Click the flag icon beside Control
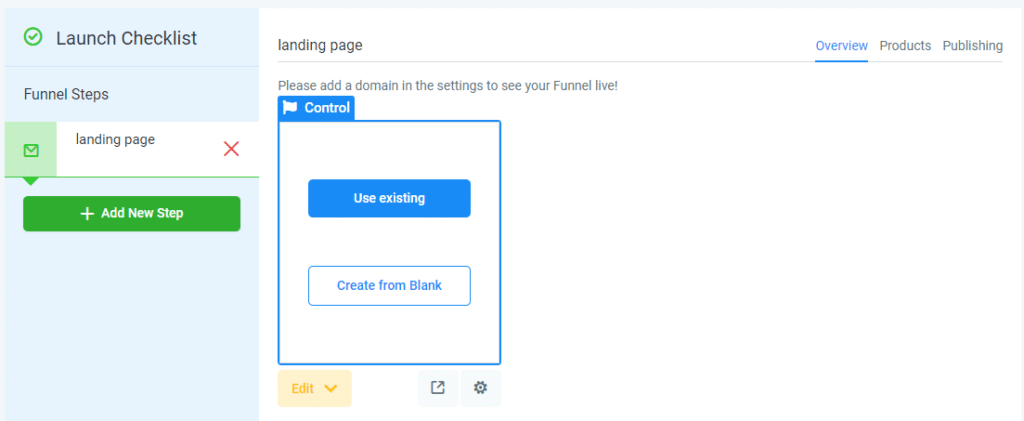Image resolution: width=1024 pixels, height=421 pixels. pos(291,108)
